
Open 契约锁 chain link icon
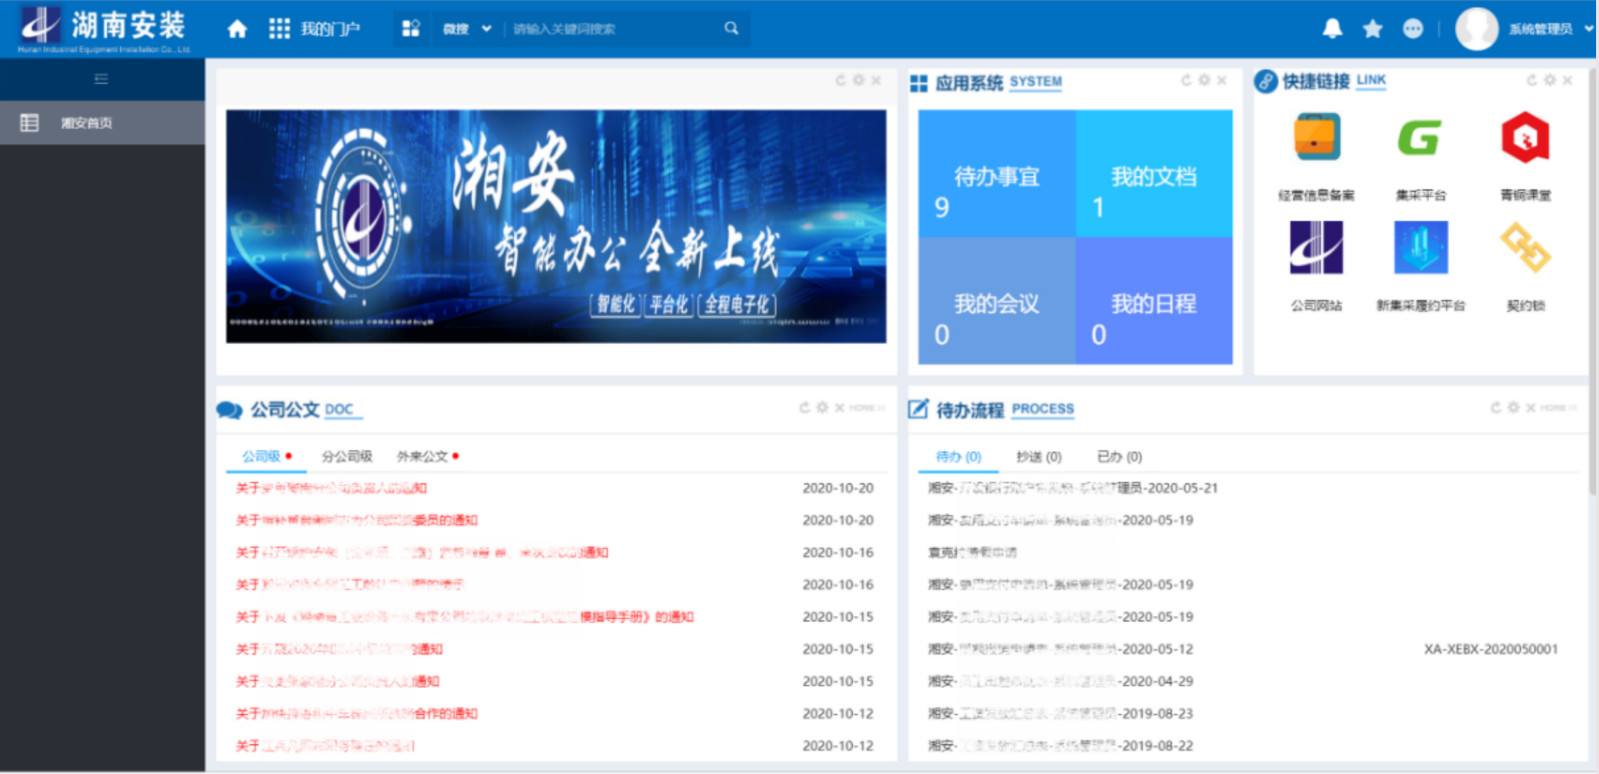click(x=1525, y=247)
